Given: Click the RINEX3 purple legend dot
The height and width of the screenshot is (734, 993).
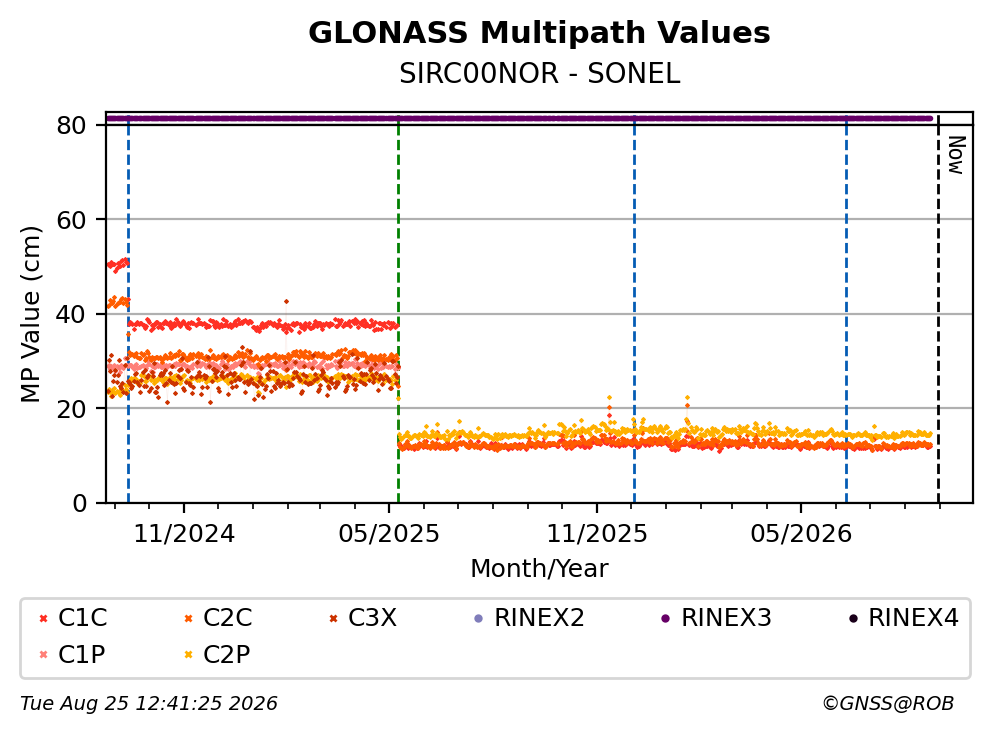Looking at the screenshot, I should (x=666, y=619).
